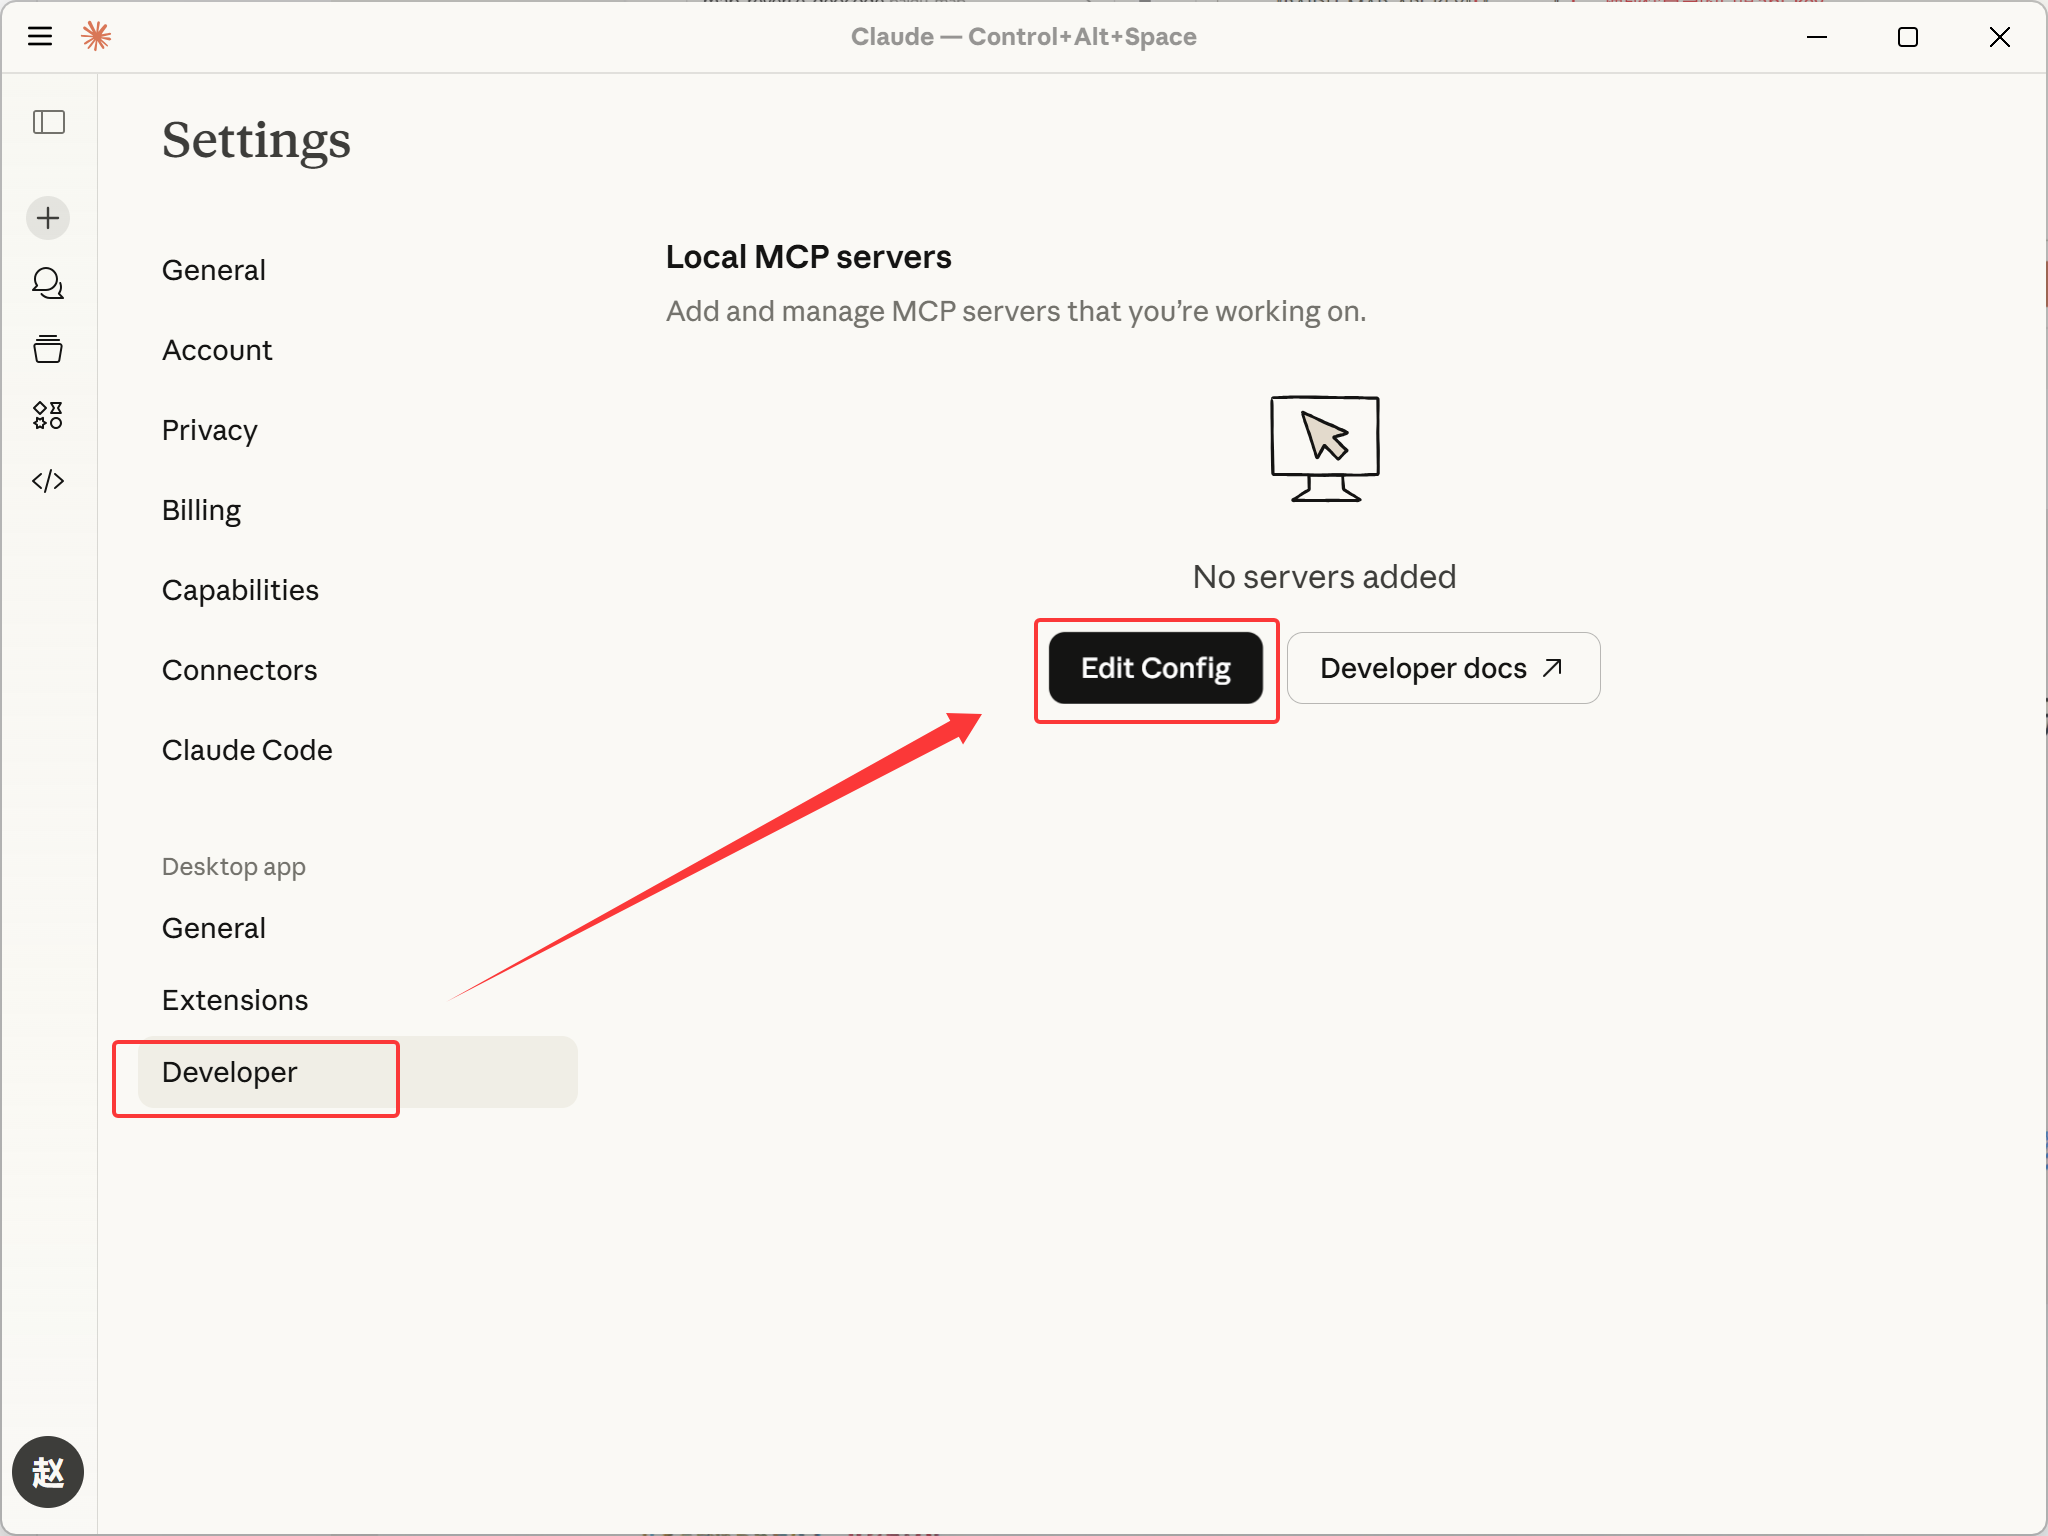Switch to Capabilities settings
This screenshot has height=1536, width=2048.
240,590
